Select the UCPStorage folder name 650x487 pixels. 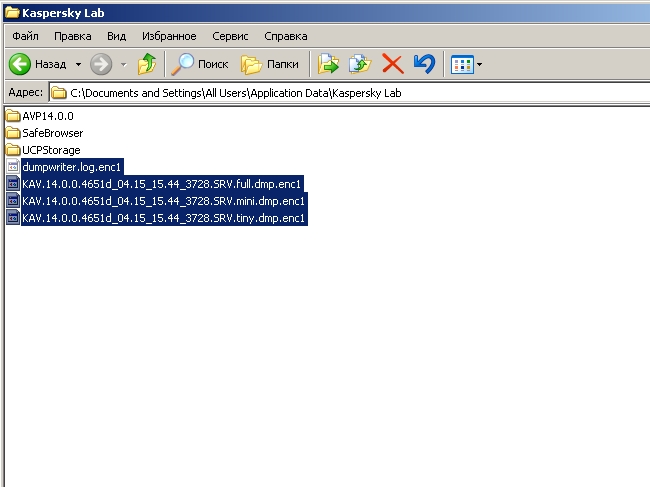[x=51, y=150]
